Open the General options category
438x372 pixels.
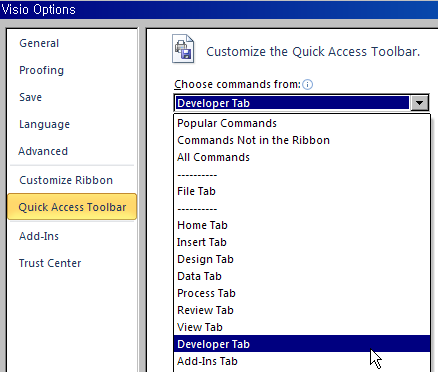pos(39,43)
